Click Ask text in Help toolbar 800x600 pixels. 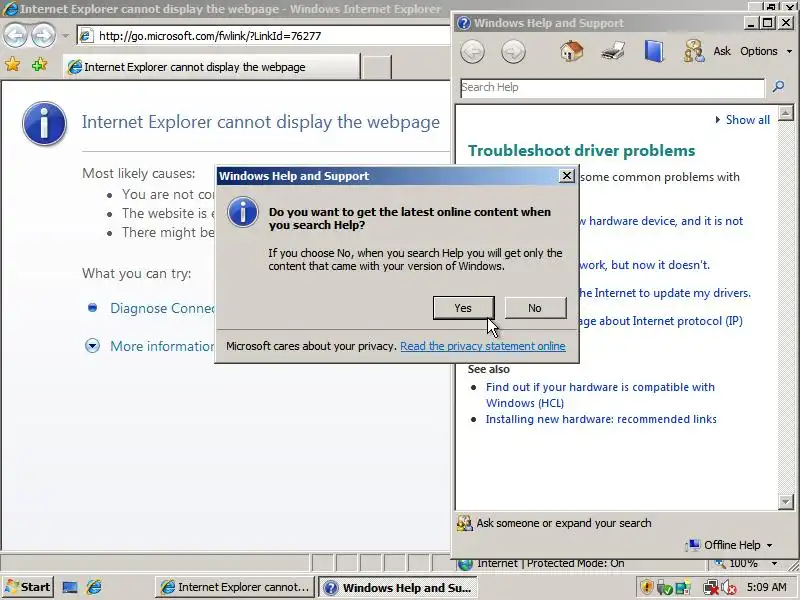click(x=722, y=51)
